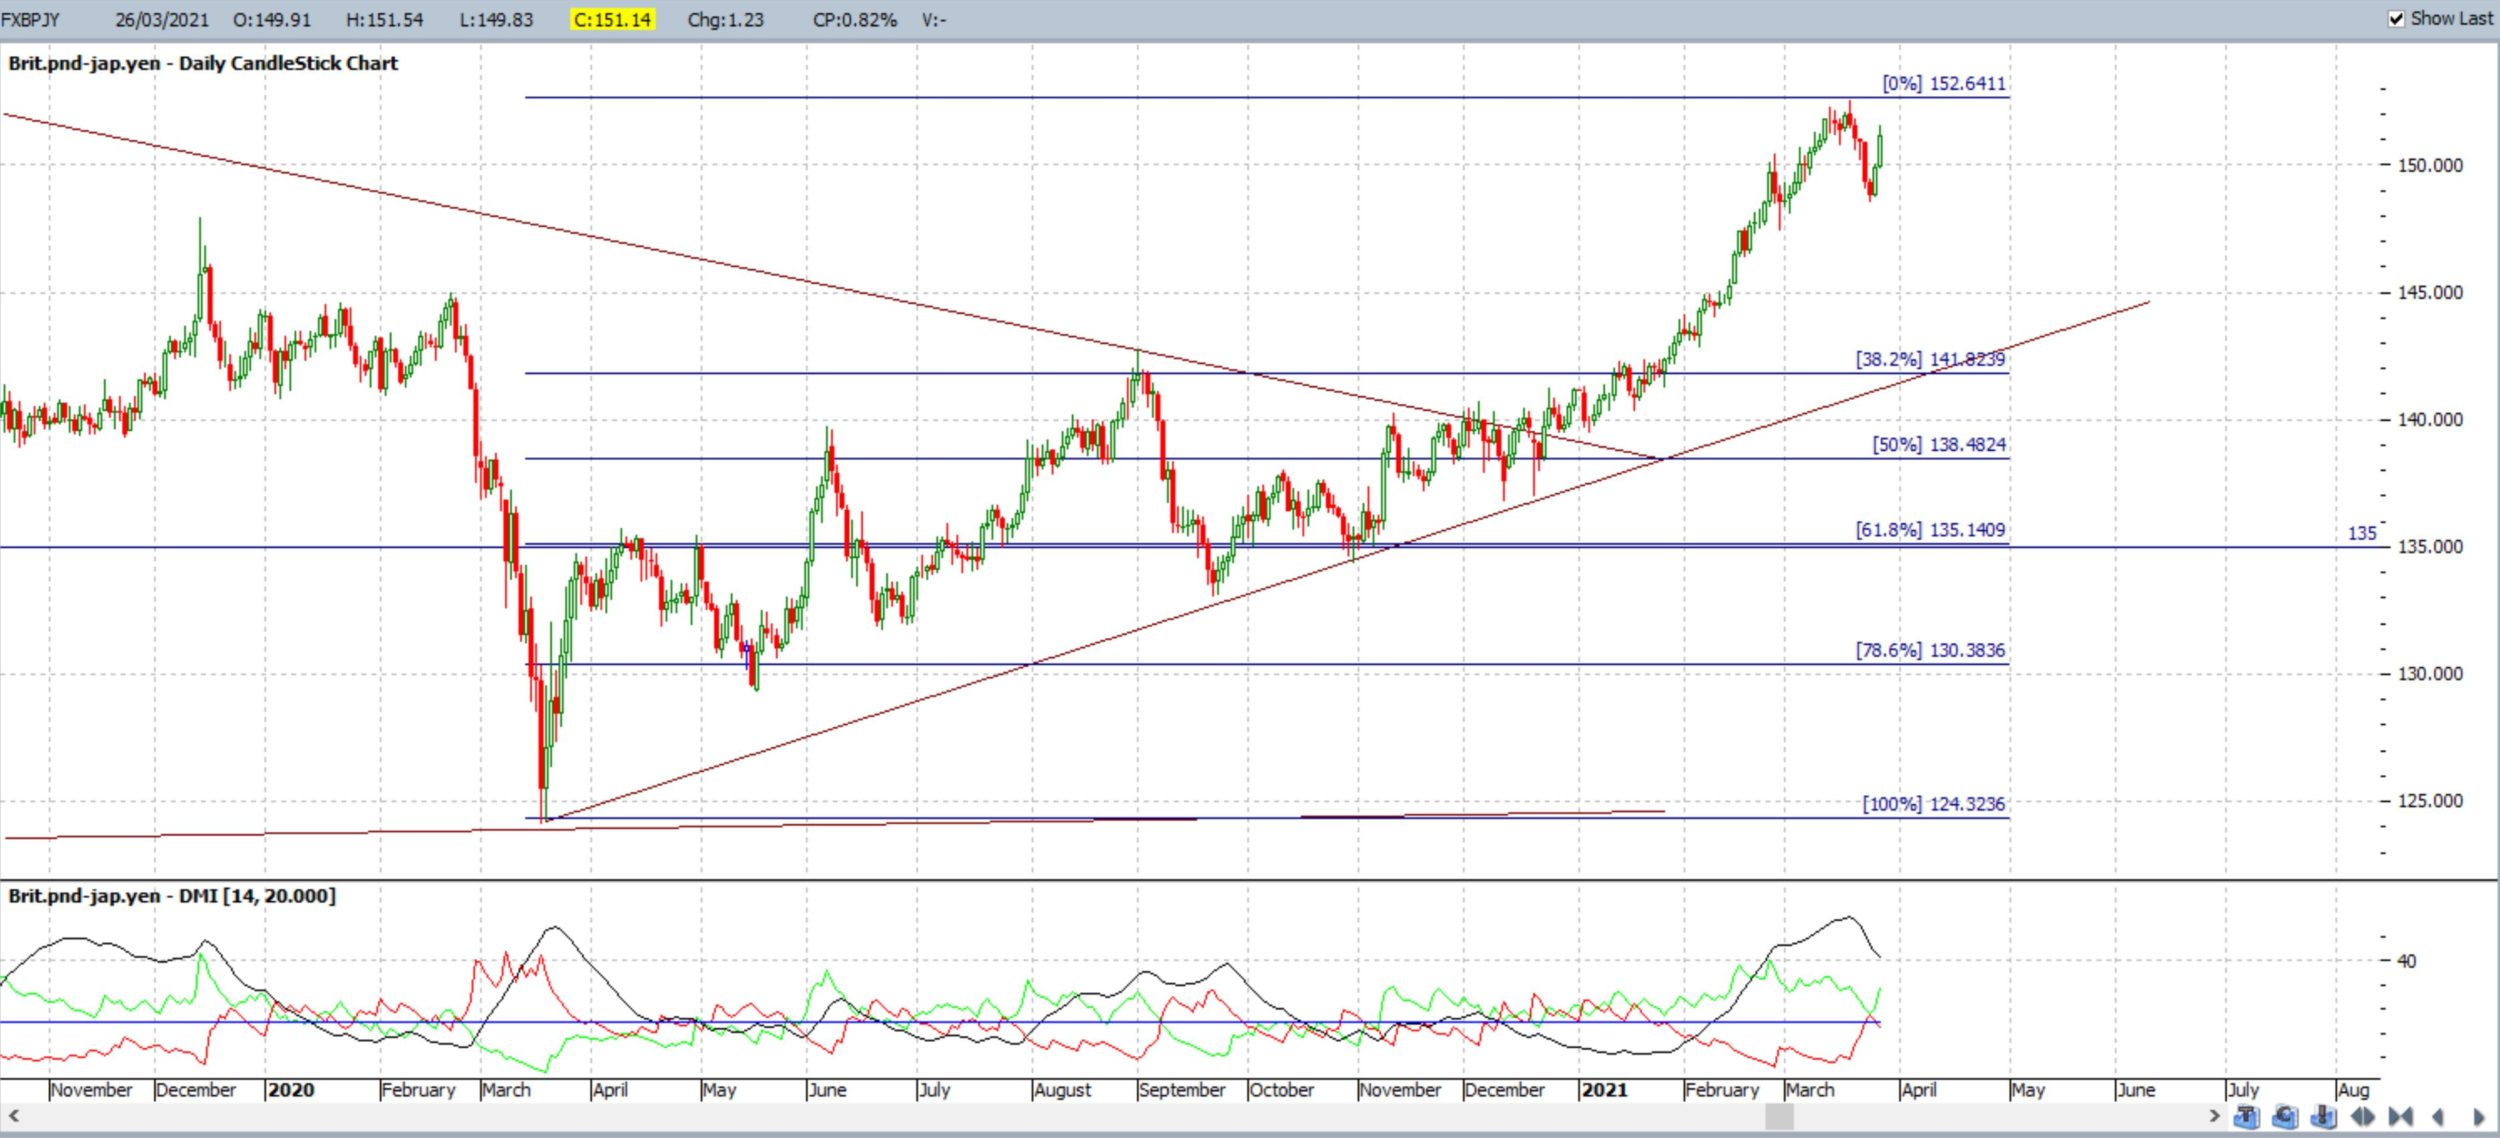Click the [50%] 138.4824 Fibonacci label

click(x=1939, y=444)
